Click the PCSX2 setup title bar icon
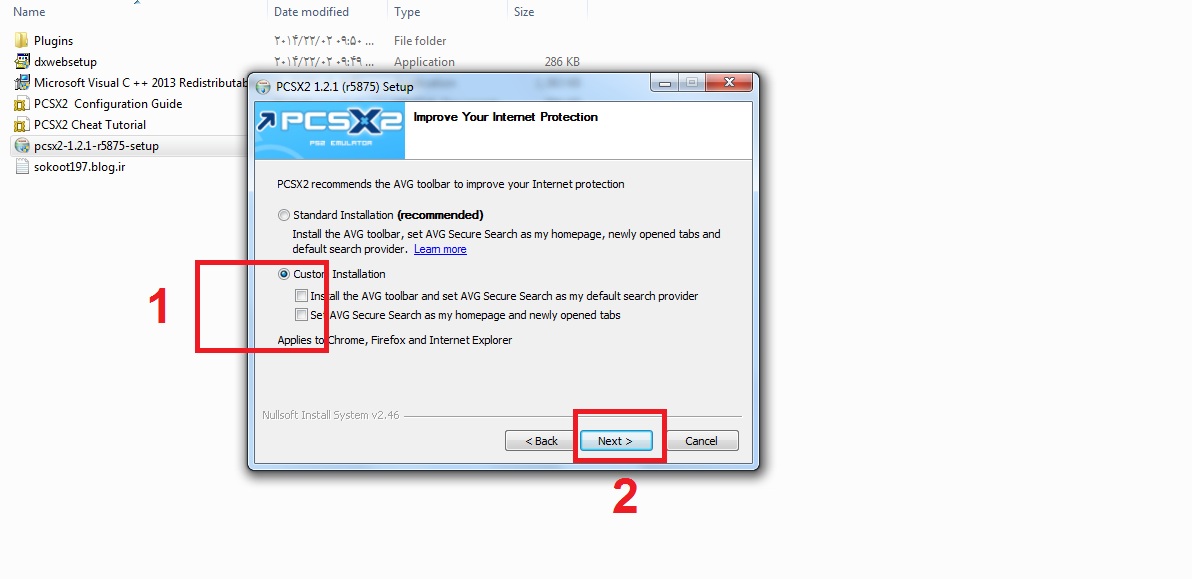 263,86
